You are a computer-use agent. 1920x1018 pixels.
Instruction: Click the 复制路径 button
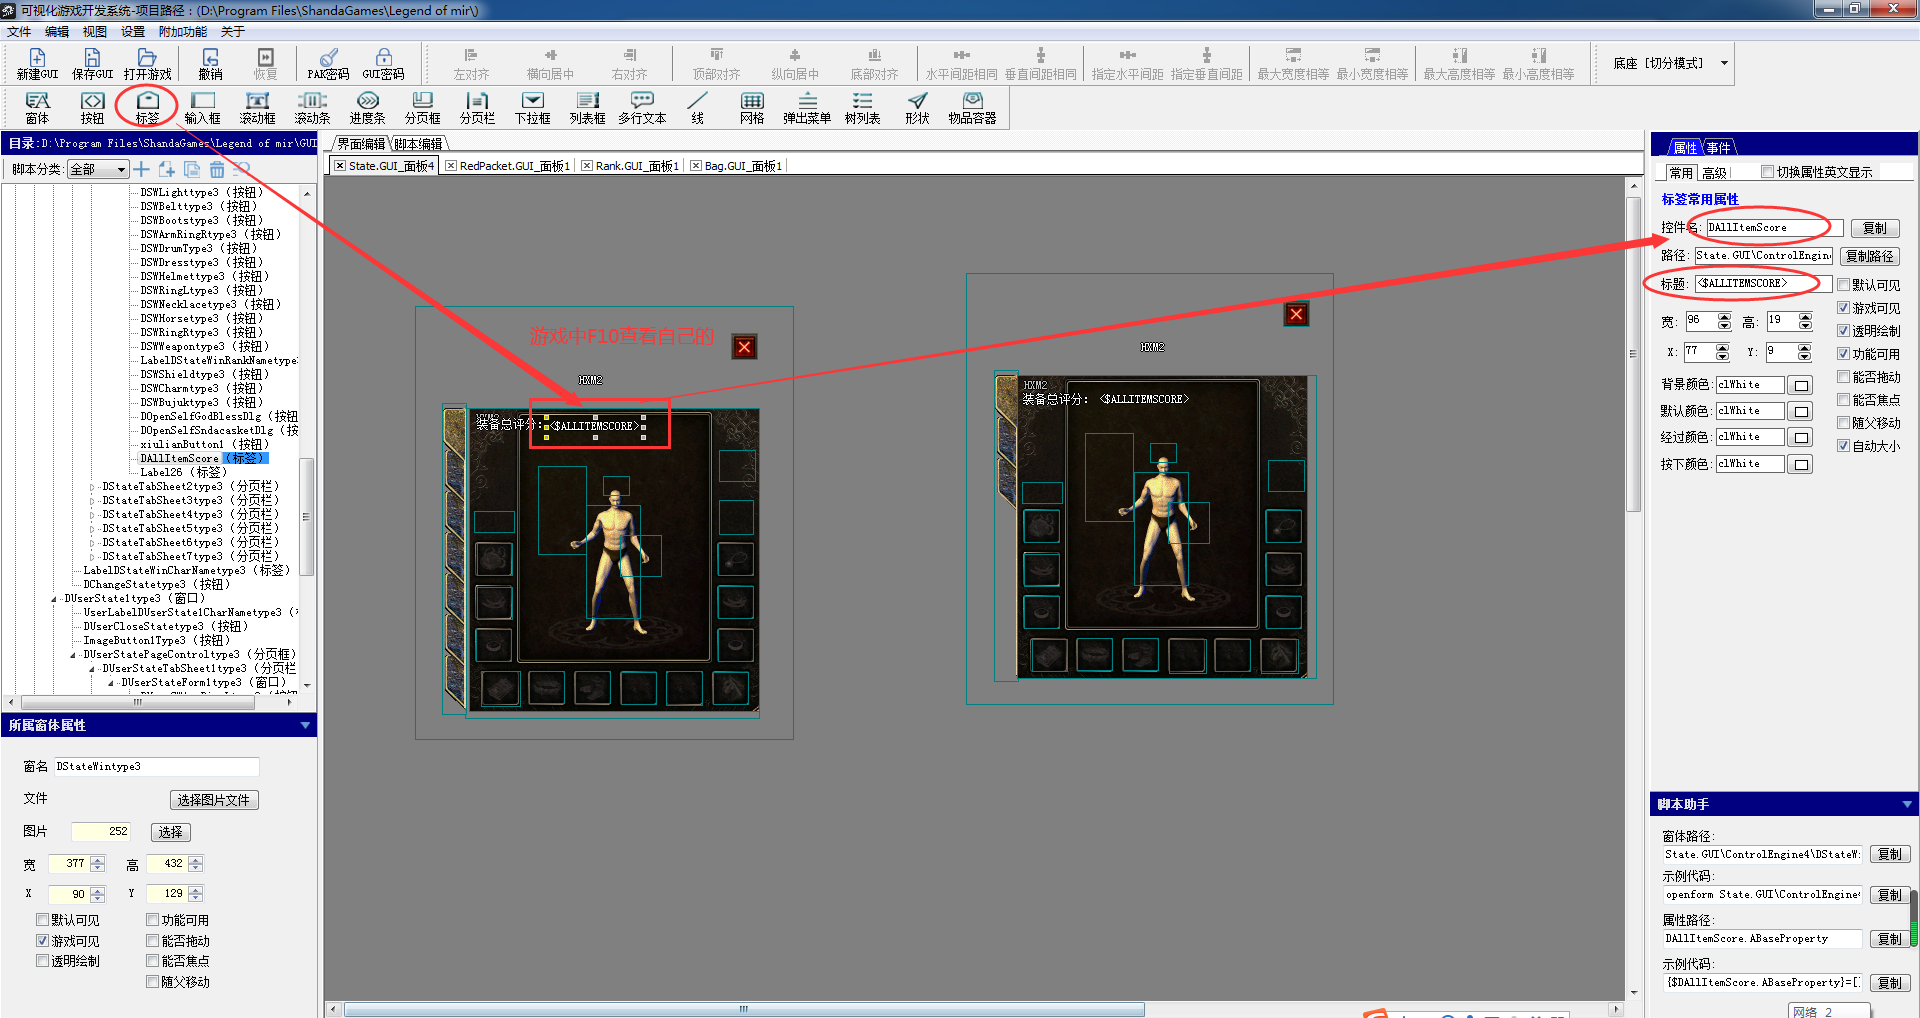(1869, 256)
